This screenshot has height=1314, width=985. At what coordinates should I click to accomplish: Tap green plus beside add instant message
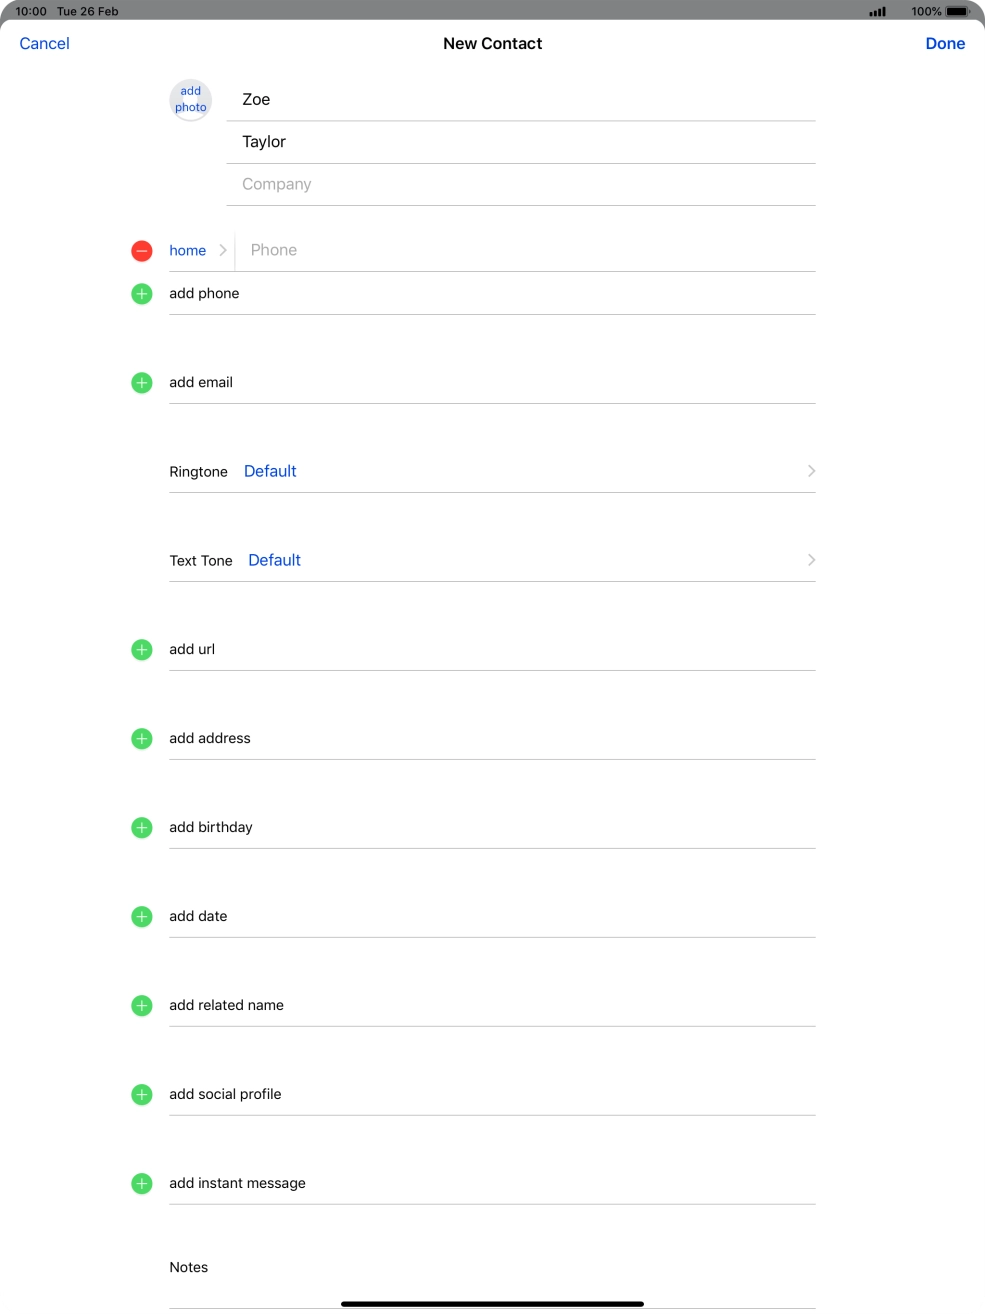point(142,1184)
